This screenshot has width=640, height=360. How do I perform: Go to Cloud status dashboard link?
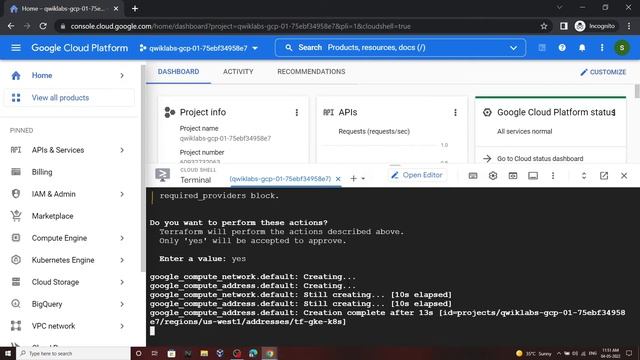(540, 158)
